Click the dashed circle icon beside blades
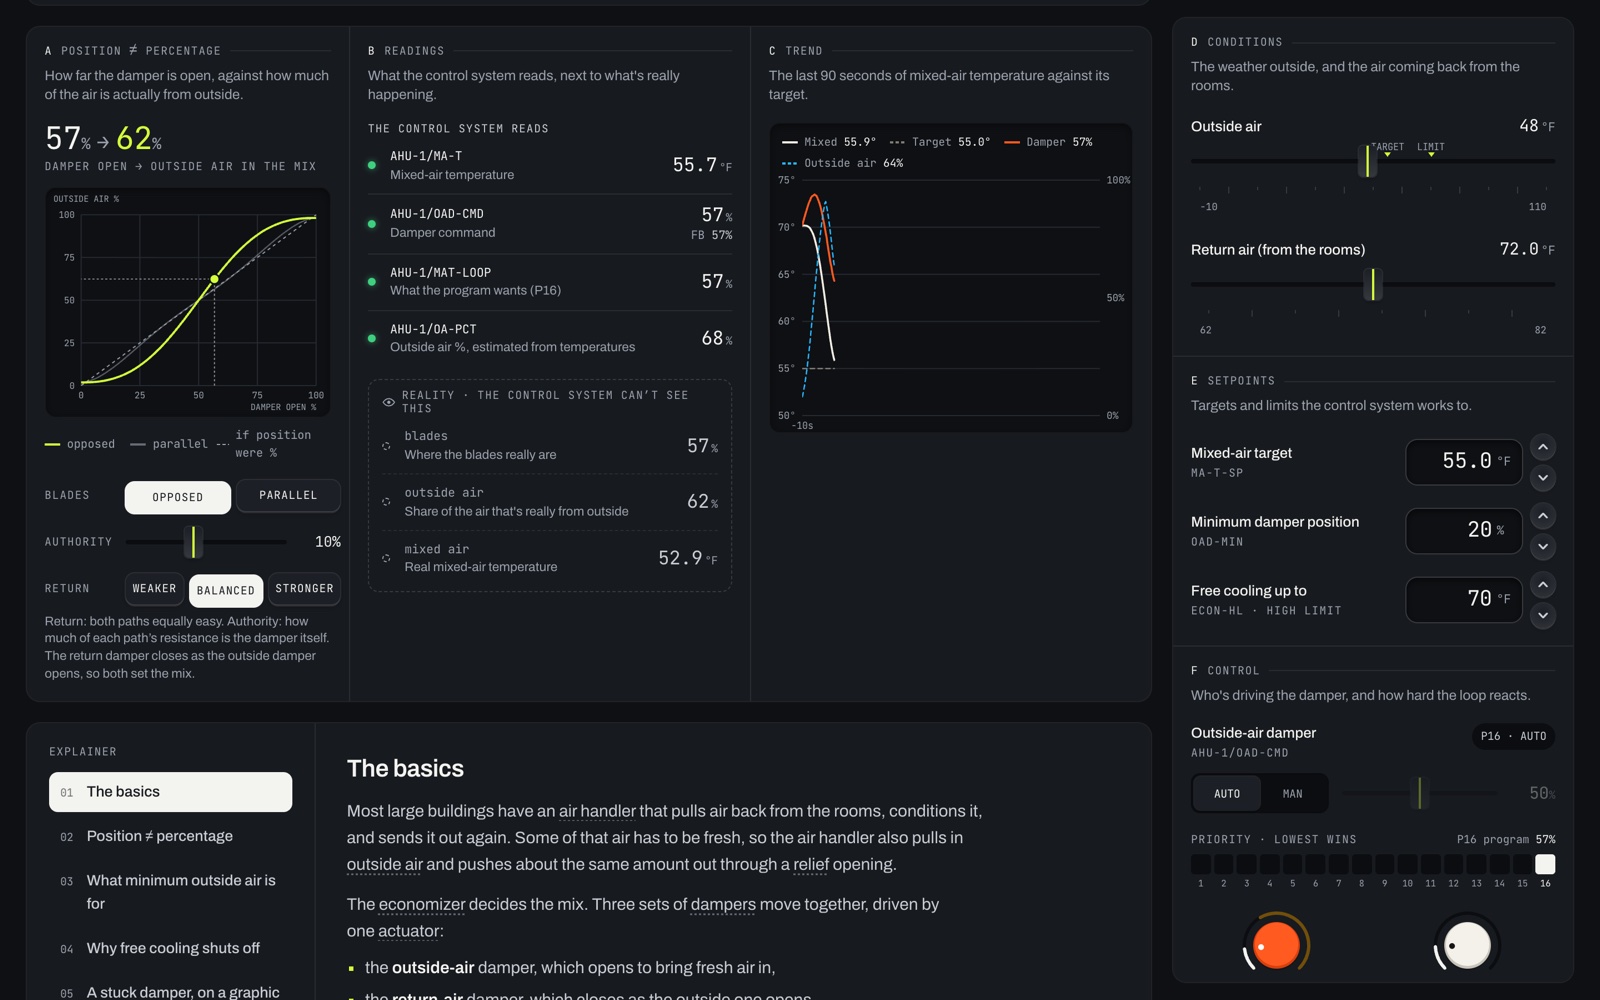Image resolution: width=1600 pixels, height=1000 pixels. pos(386,446)
